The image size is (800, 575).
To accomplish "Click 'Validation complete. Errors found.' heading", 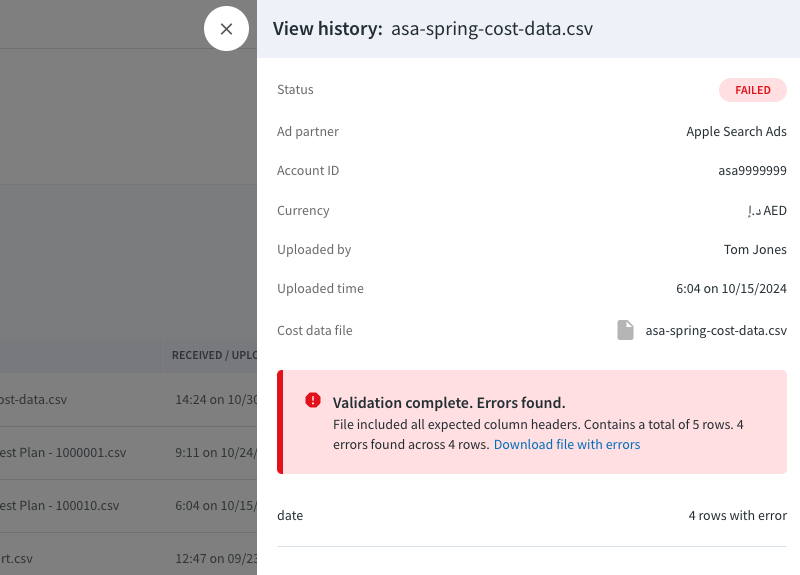I will [x=449, y=403].
